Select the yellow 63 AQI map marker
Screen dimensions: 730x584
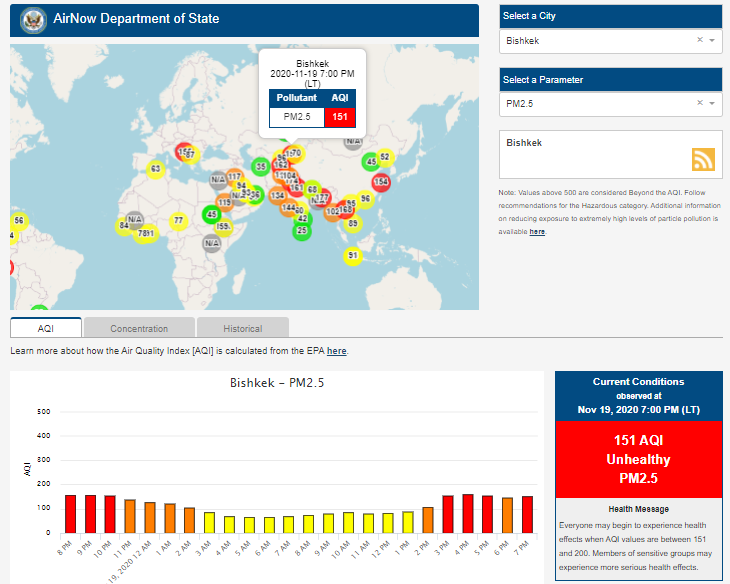[x=155, y=169]
